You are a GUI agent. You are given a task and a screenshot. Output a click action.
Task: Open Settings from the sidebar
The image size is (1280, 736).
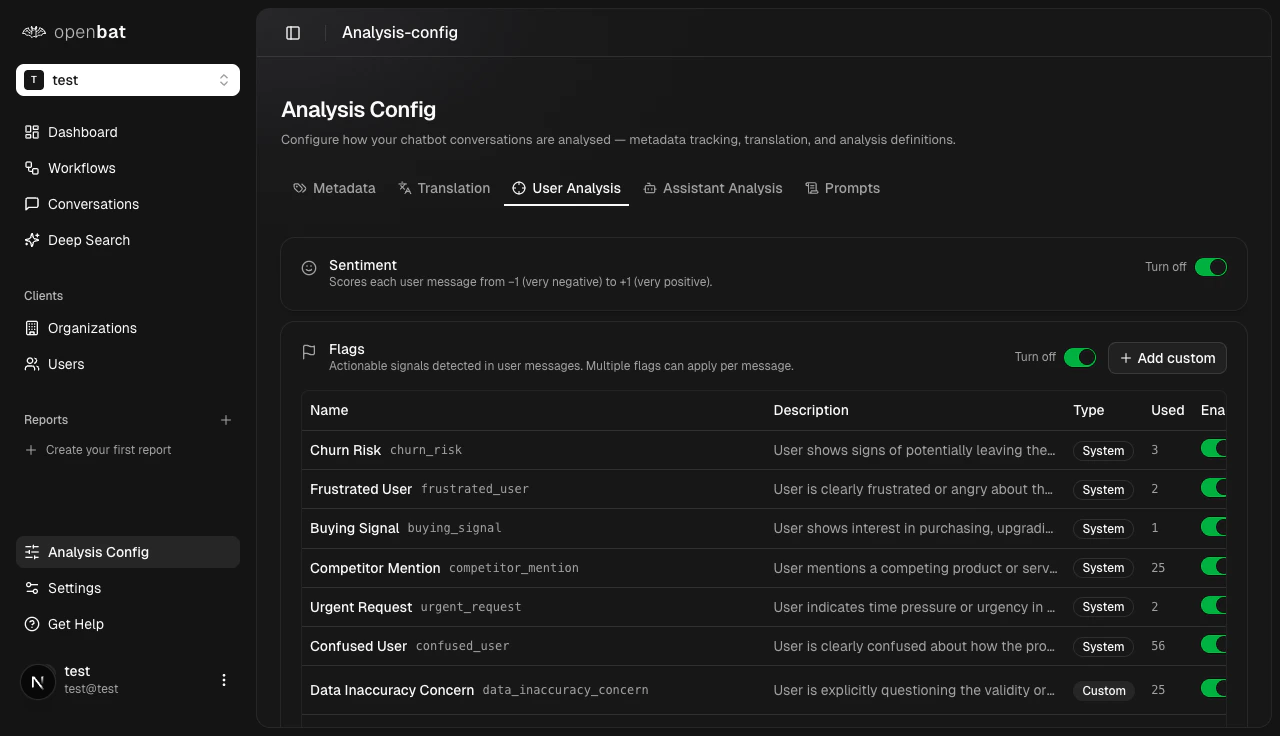tap(75, 588)
